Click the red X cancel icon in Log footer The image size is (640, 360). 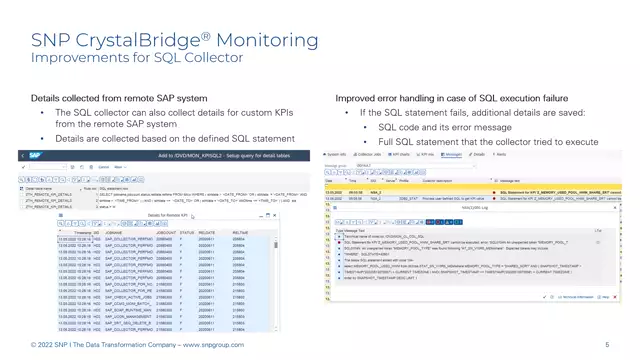[x=615, y=297]
